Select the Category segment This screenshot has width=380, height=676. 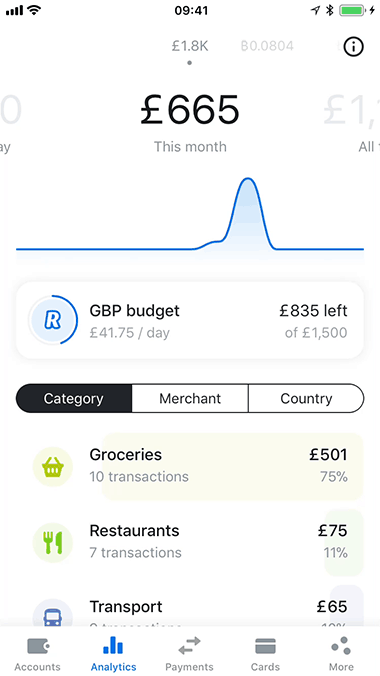pyautogui.click(x=74, y=398)
